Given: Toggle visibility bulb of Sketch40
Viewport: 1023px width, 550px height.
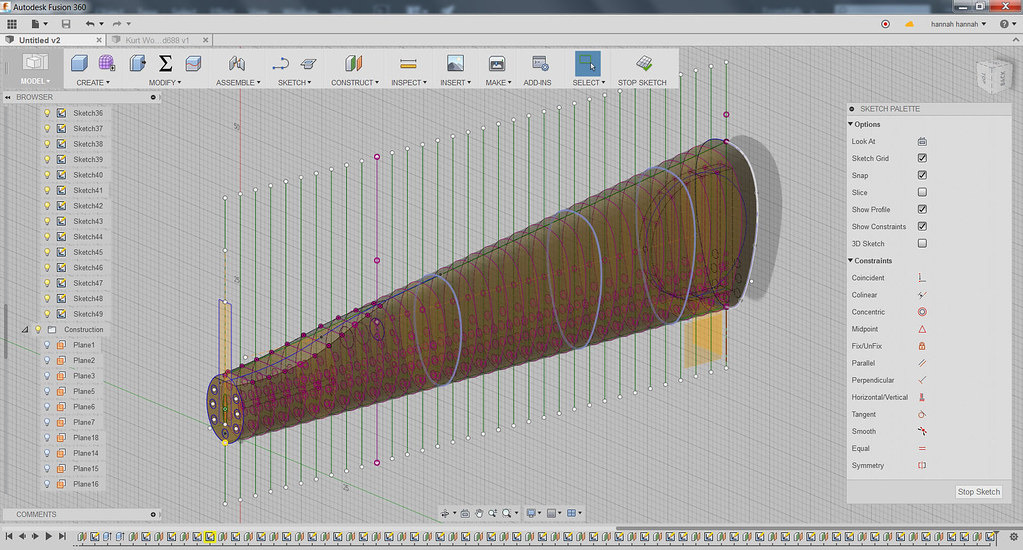Looking at the screenshot, I should [47, 175].
